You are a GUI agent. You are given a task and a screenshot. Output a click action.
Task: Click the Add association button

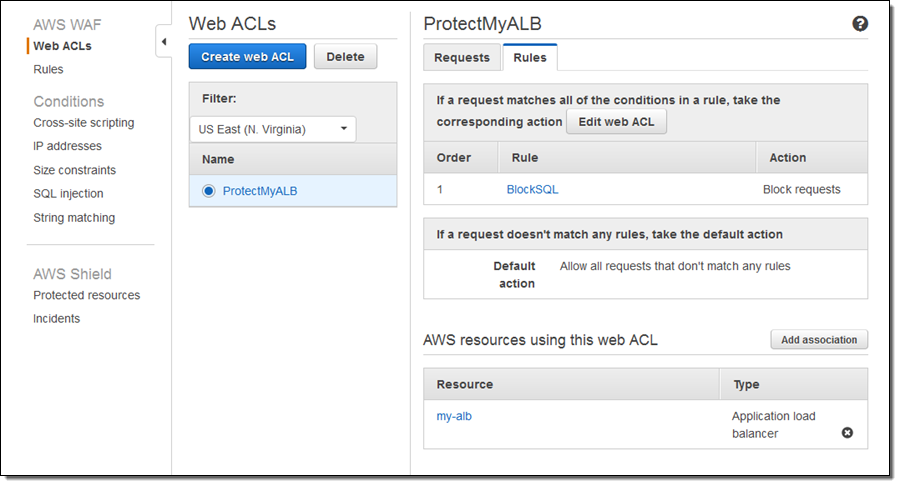point(819,340)
